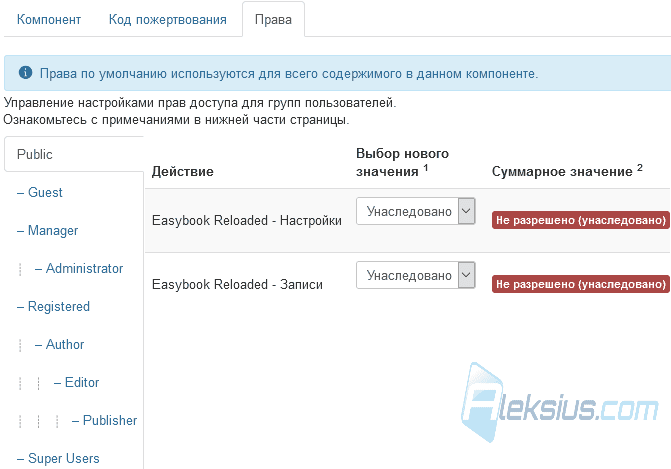Image resolution: width=671 pixels, height=469 pixels.
Task: Open the Компонент tab
Action: pyautogui.click(x=49, y=20)
